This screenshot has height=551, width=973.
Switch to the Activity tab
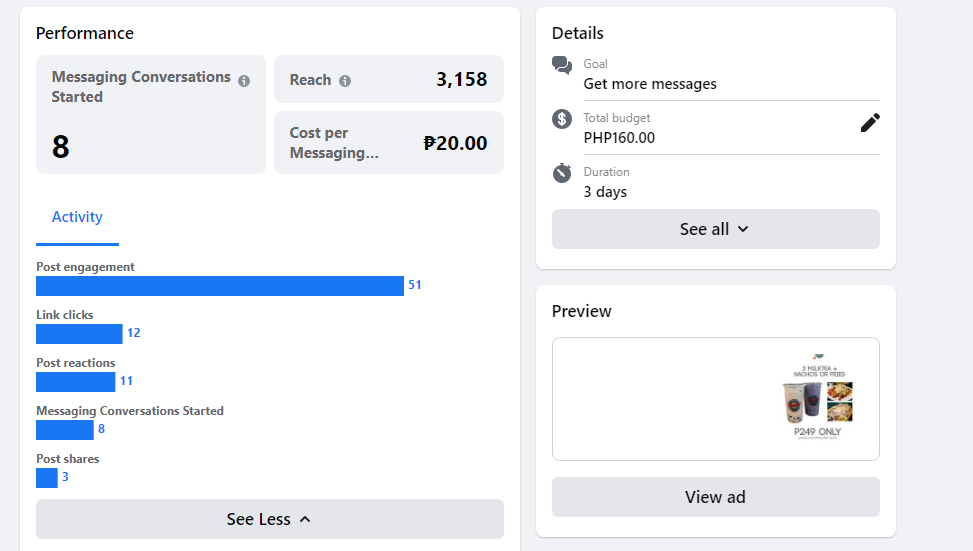click(x=77, y=217)
